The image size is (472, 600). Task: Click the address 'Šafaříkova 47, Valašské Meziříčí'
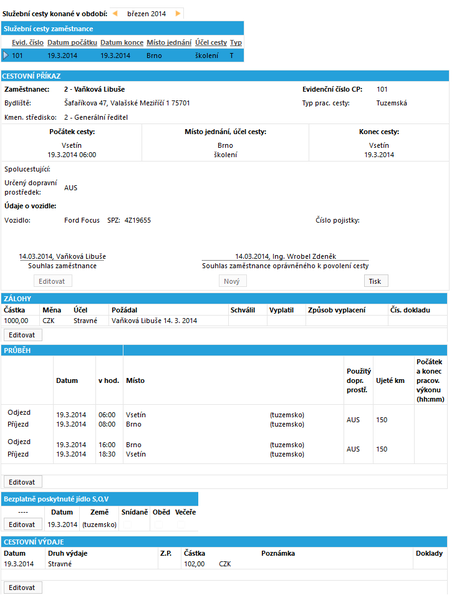tap(114, 103)
